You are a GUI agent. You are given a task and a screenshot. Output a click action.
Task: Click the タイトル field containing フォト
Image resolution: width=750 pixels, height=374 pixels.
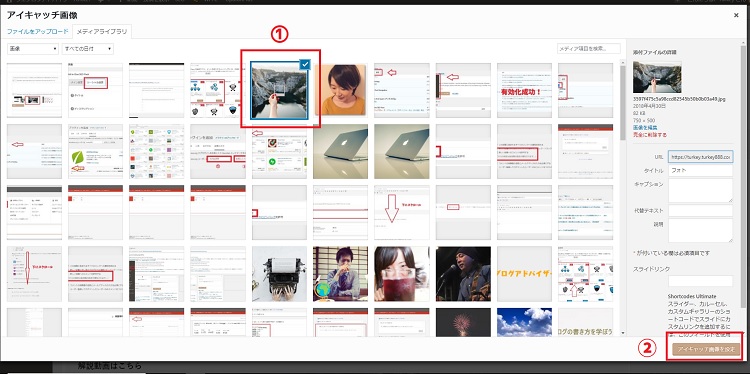[700, 170]
